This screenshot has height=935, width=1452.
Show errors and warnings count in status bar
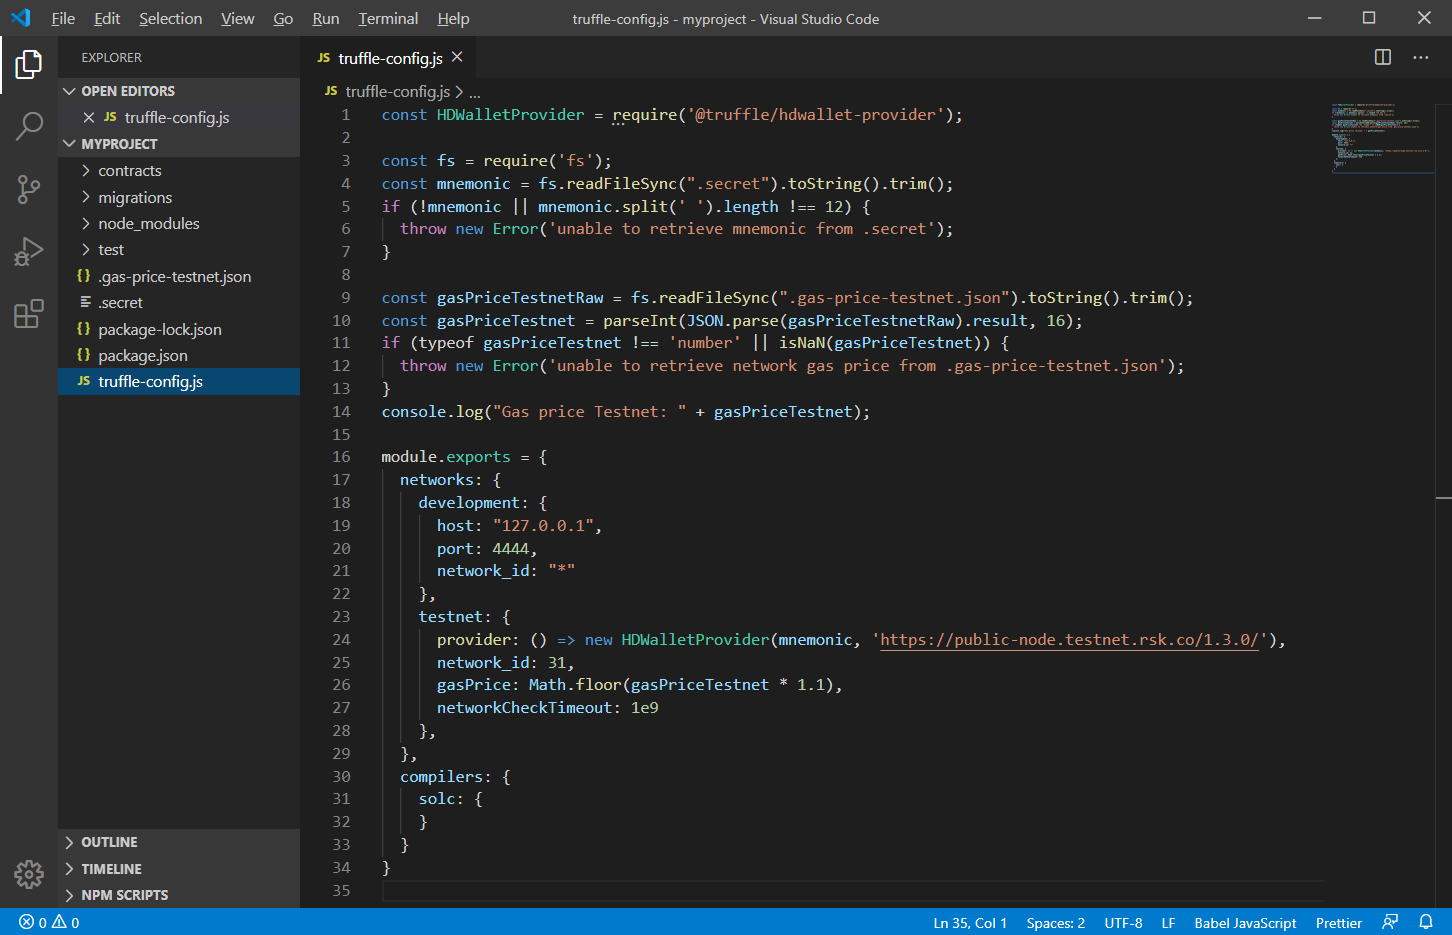pyautogui.click(x=49, y=922)
